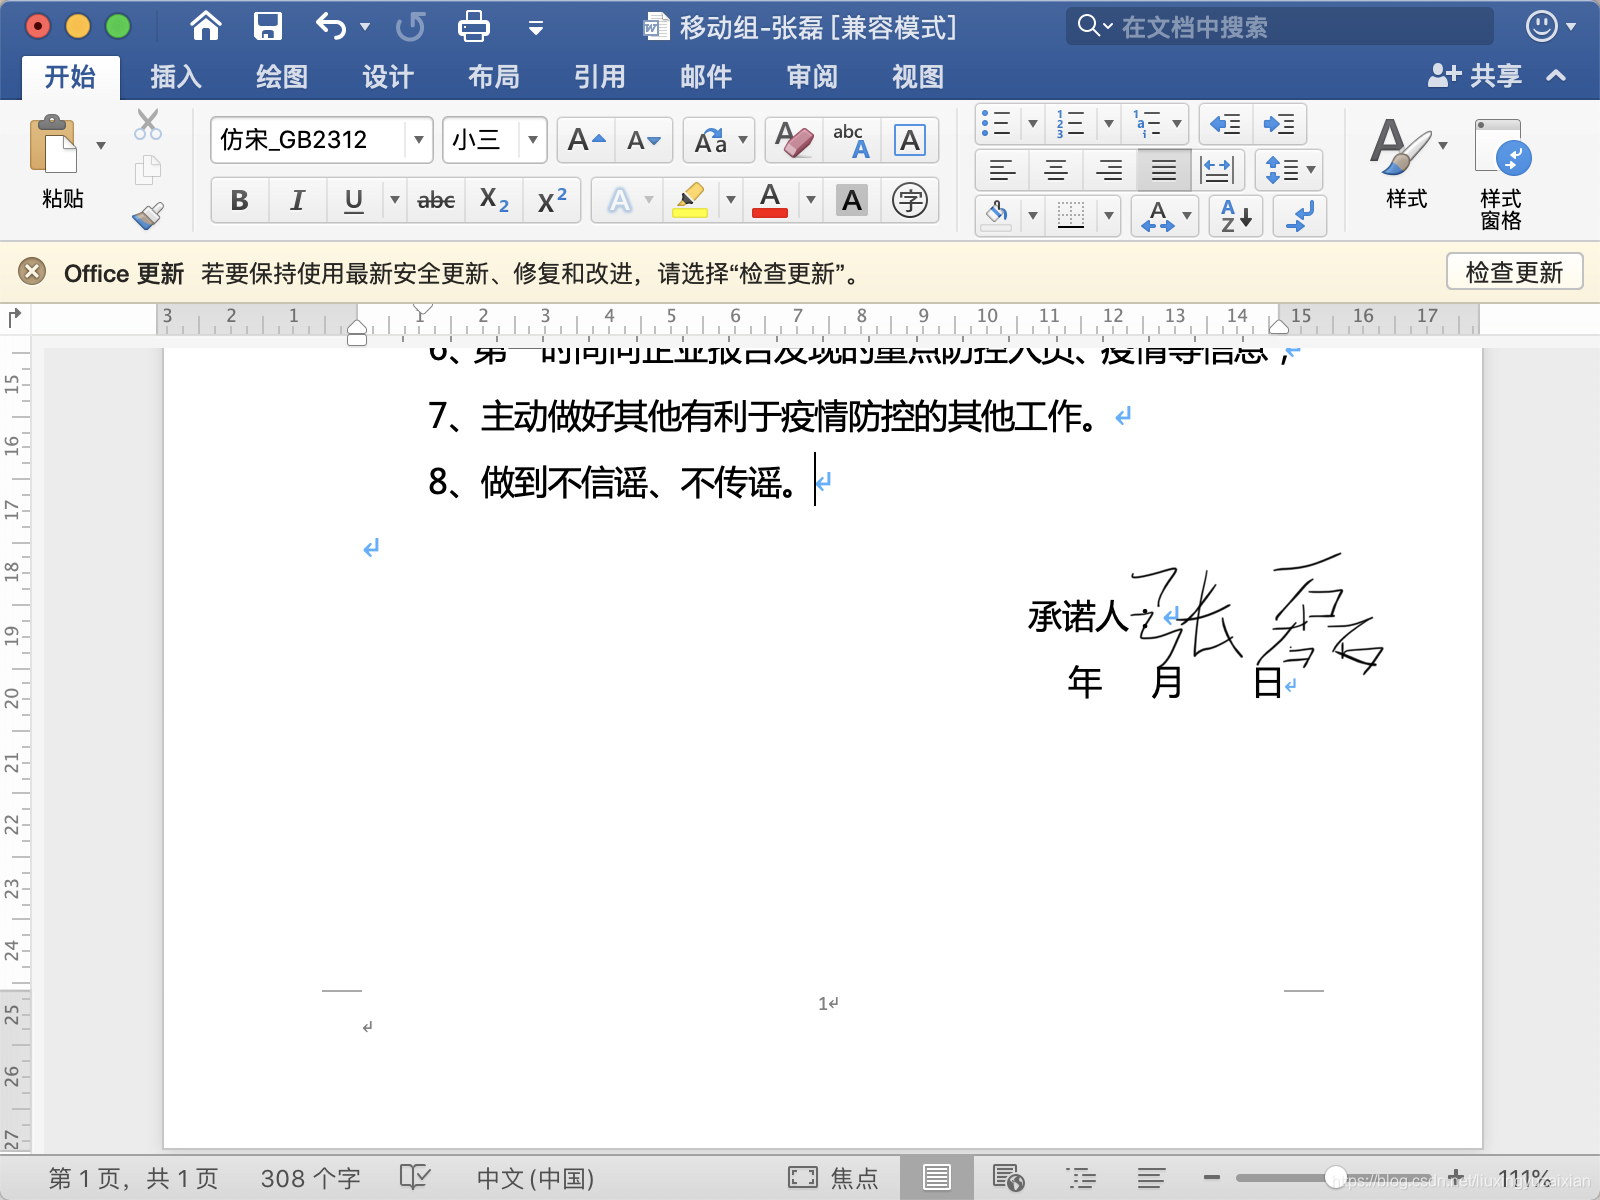Toggle italic formatting
Viewport: 1600px width, 1200px height.
tap(296, 200)
